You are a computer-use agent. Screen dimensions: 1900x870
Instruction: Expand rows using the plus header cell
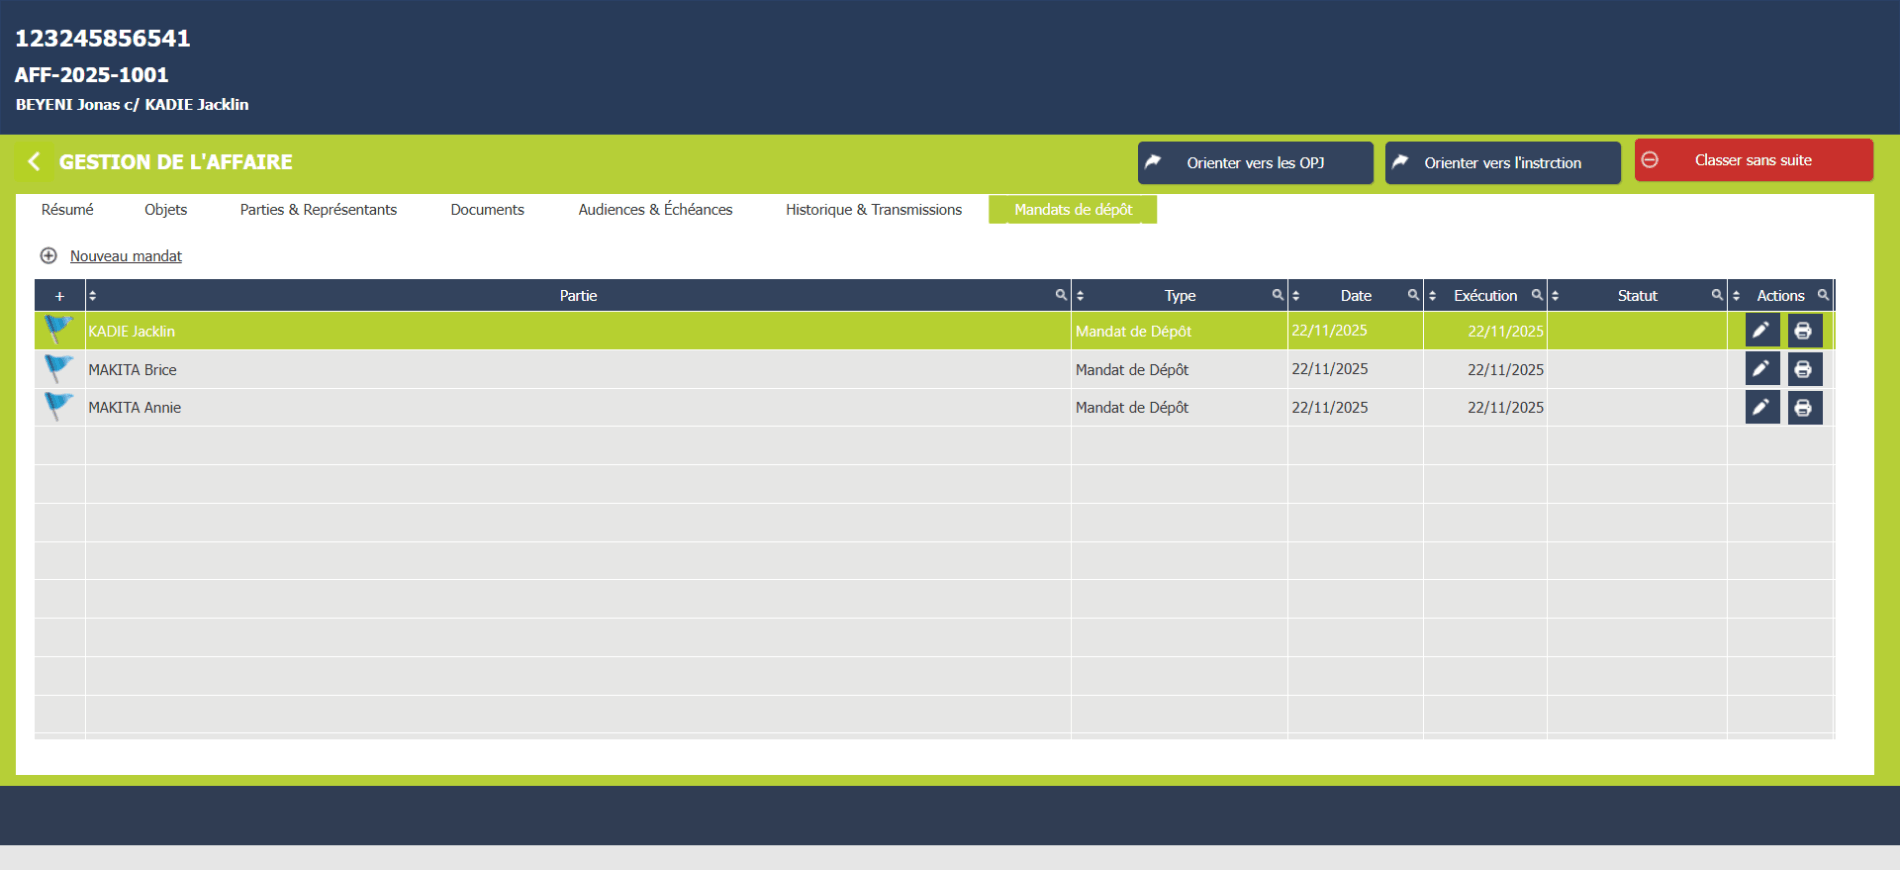(60, 296)
